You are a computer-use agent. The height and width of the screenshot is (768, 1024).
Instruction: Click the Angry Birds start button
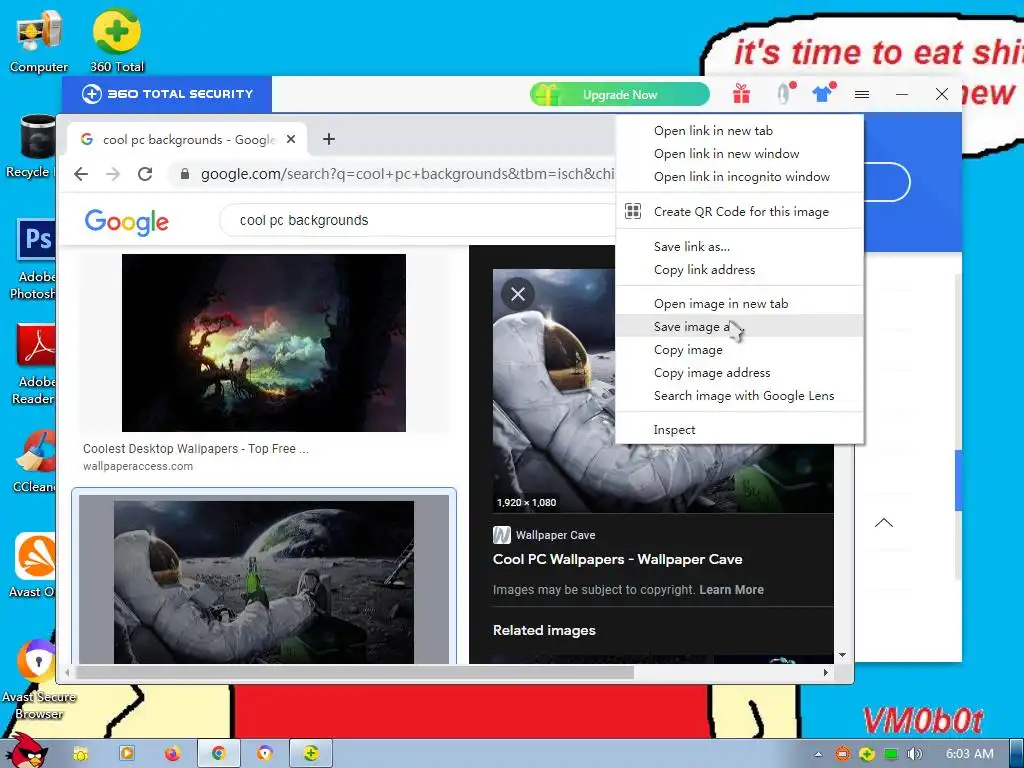pyautogui.click(x=25, y=751)
